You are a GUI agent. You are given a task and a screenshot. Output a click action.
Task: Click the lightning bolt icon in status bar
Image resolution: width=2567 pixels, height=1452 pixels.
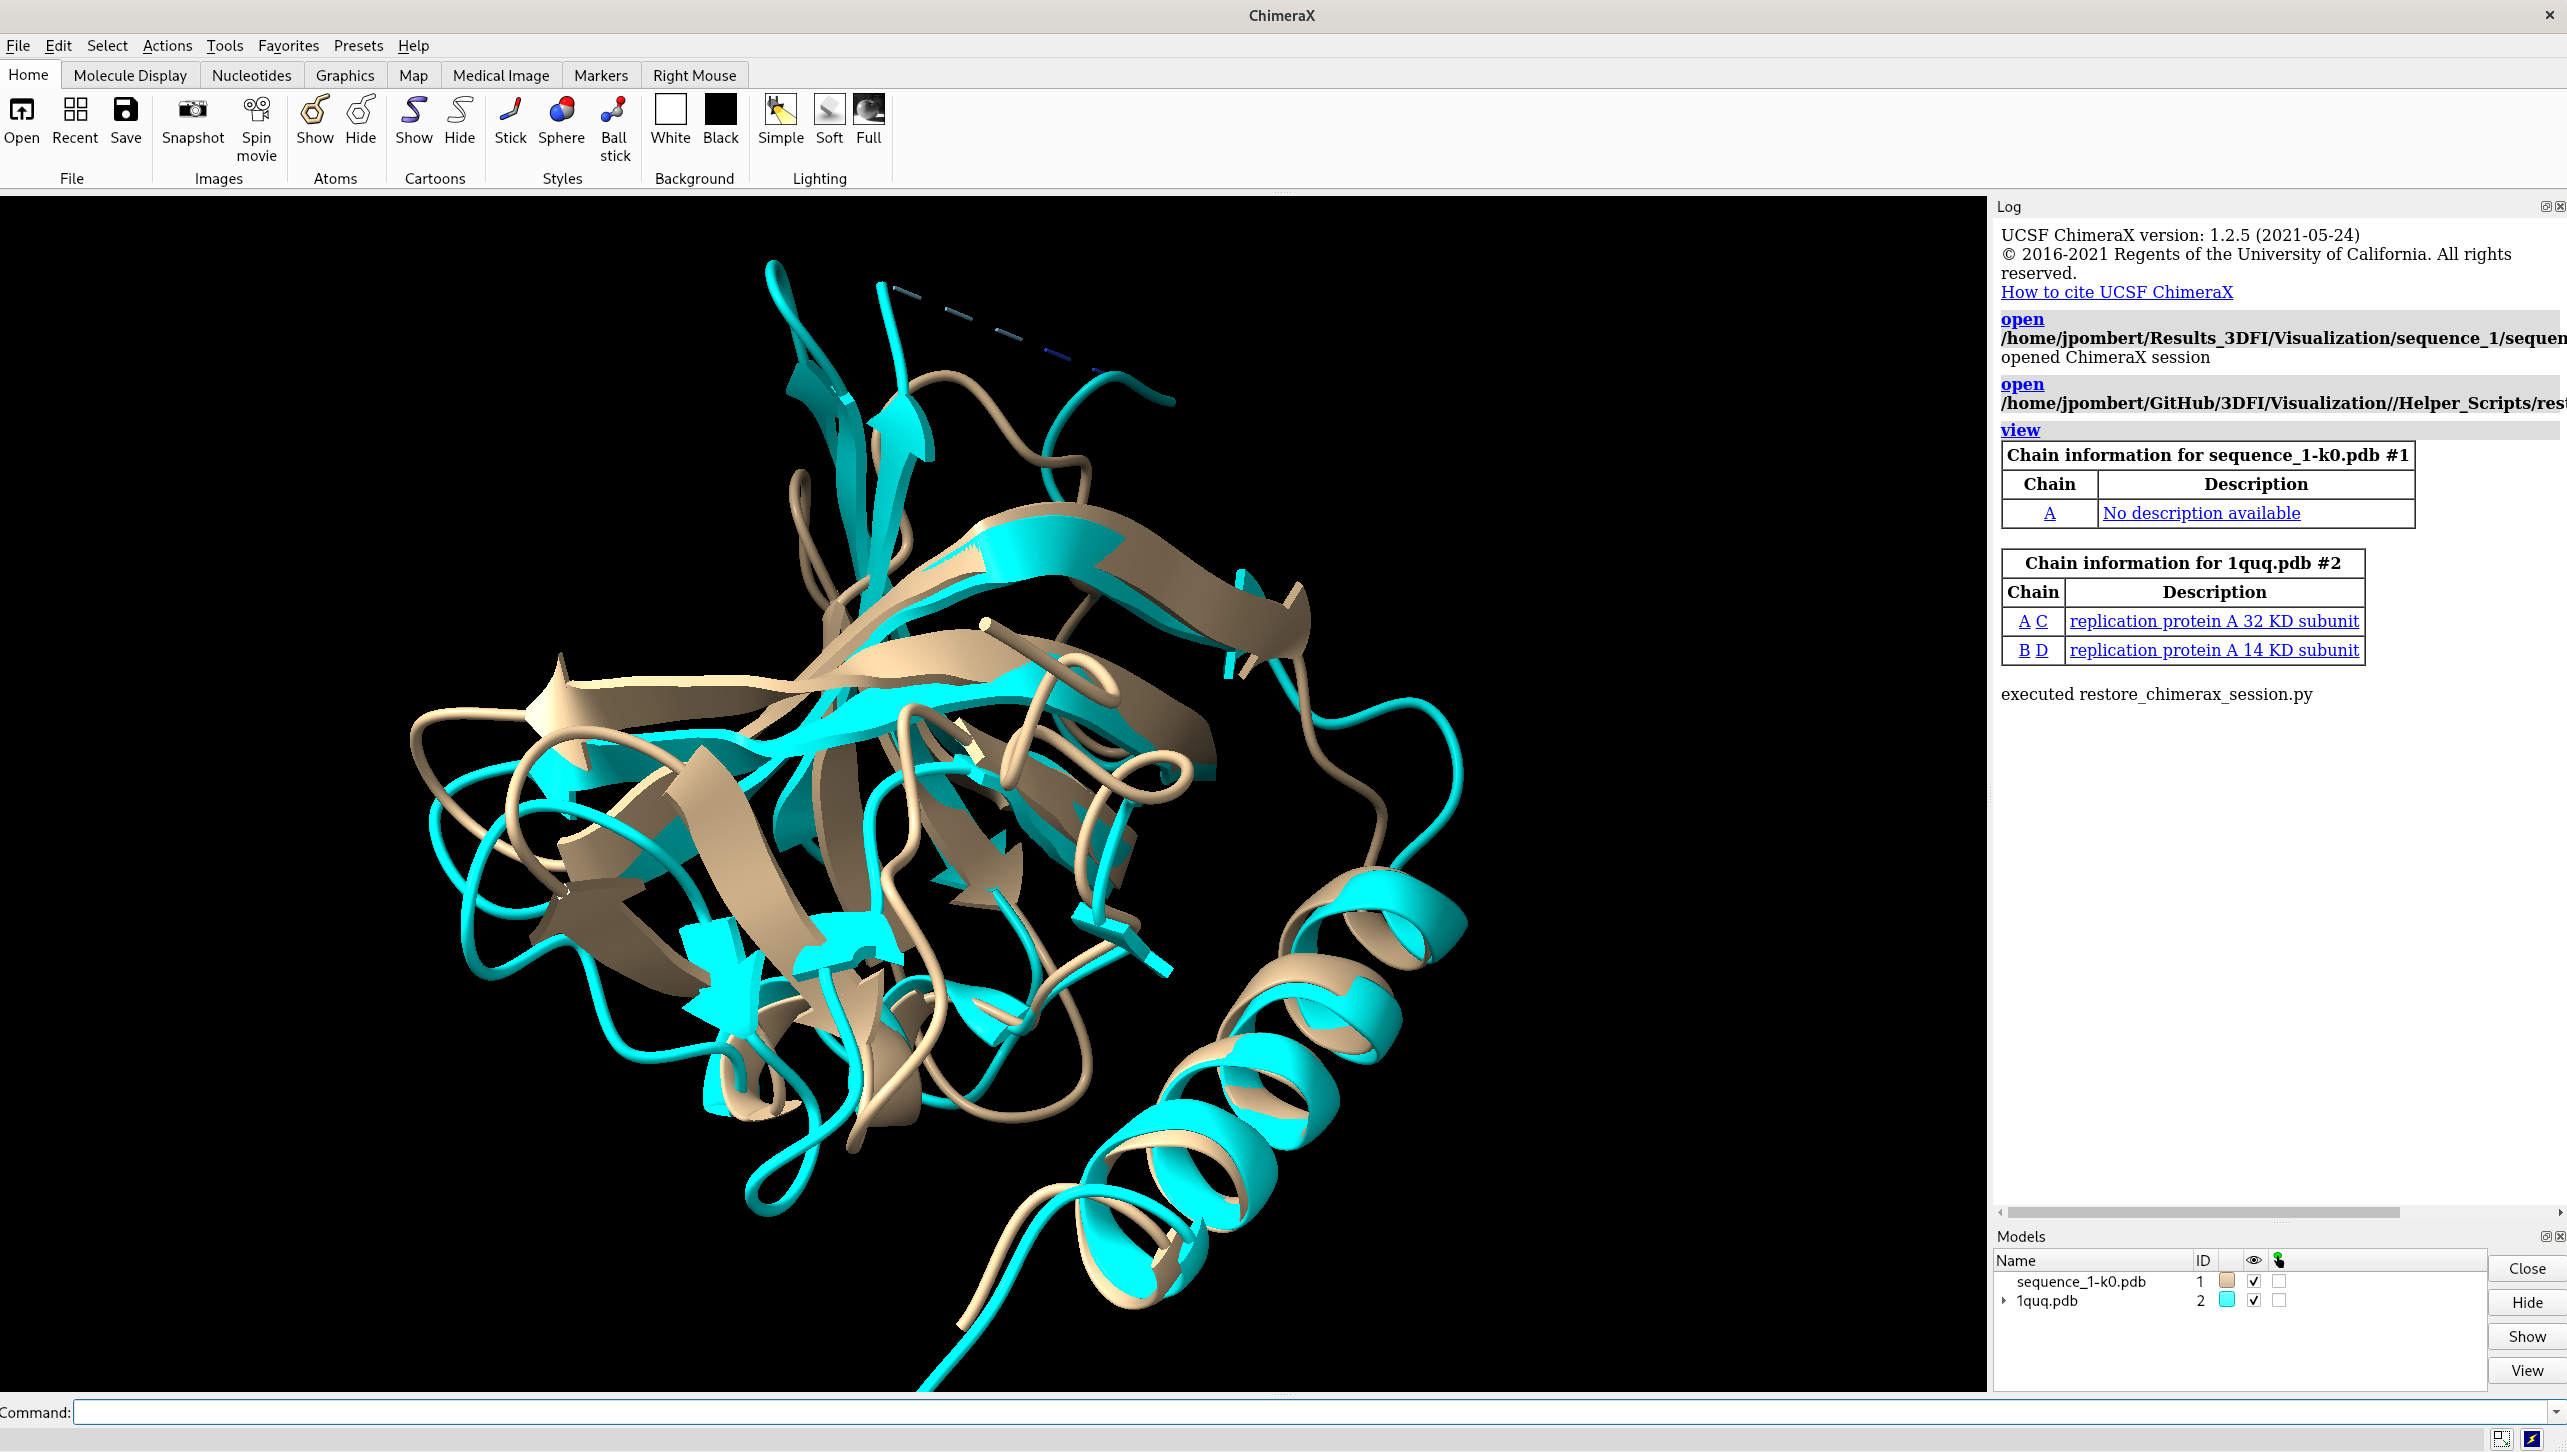(2532, 1439)
